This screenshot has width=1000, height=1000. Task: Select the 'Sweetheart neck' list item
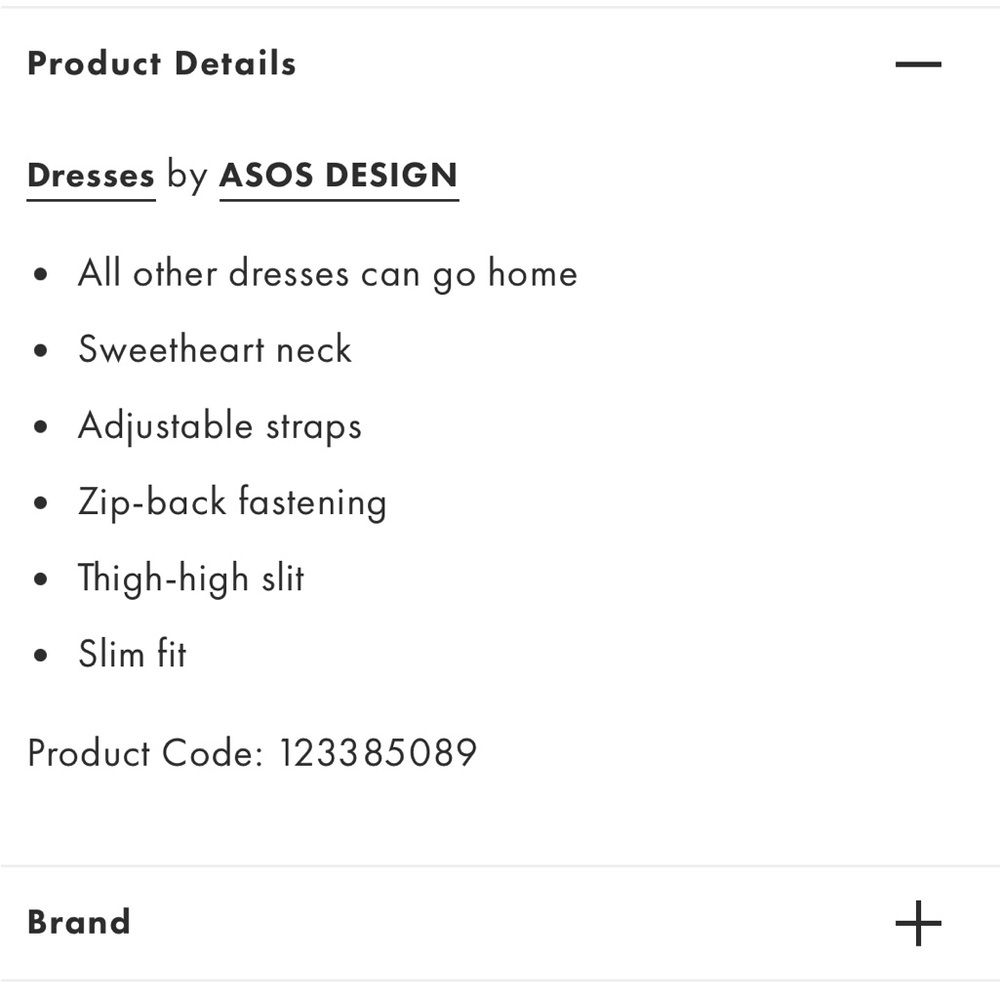[215, 349]
